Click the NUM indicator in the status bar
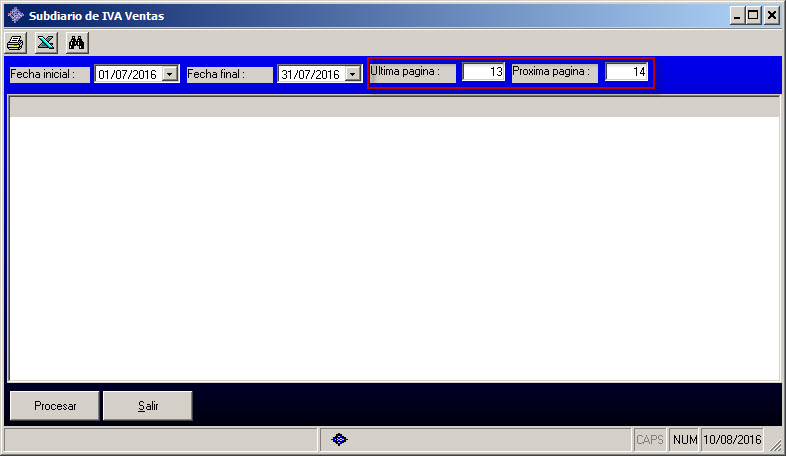 click(x=684, y=439)
